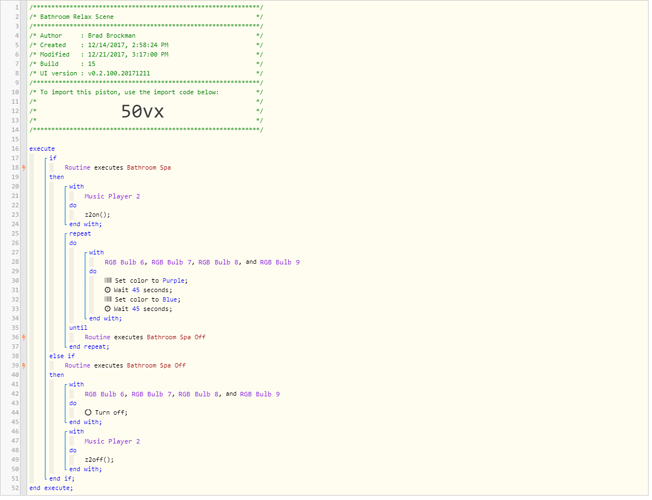Click the do keyword on line 29
Viewport: 652px width, 500px height.
point(93,272)
